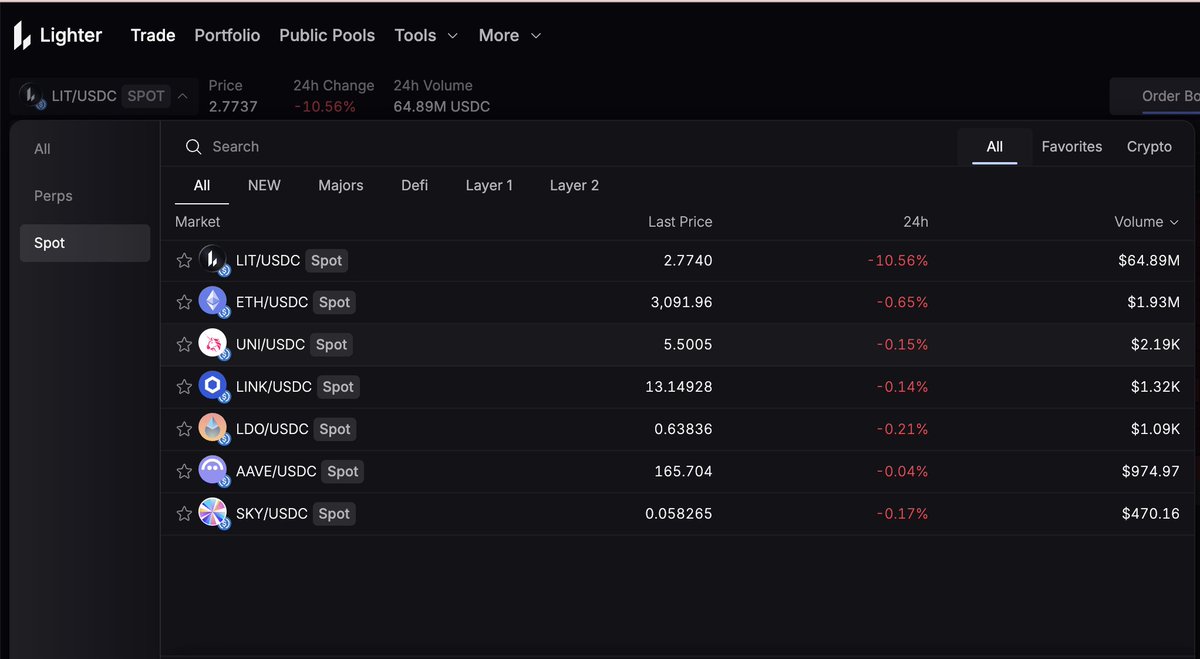Image resolution: width=1200 pixels, height=659 pixels.
Task: Click the UNI/USDC unicorn coin icon
Action: pyautogui.click(x=213, y=344)
